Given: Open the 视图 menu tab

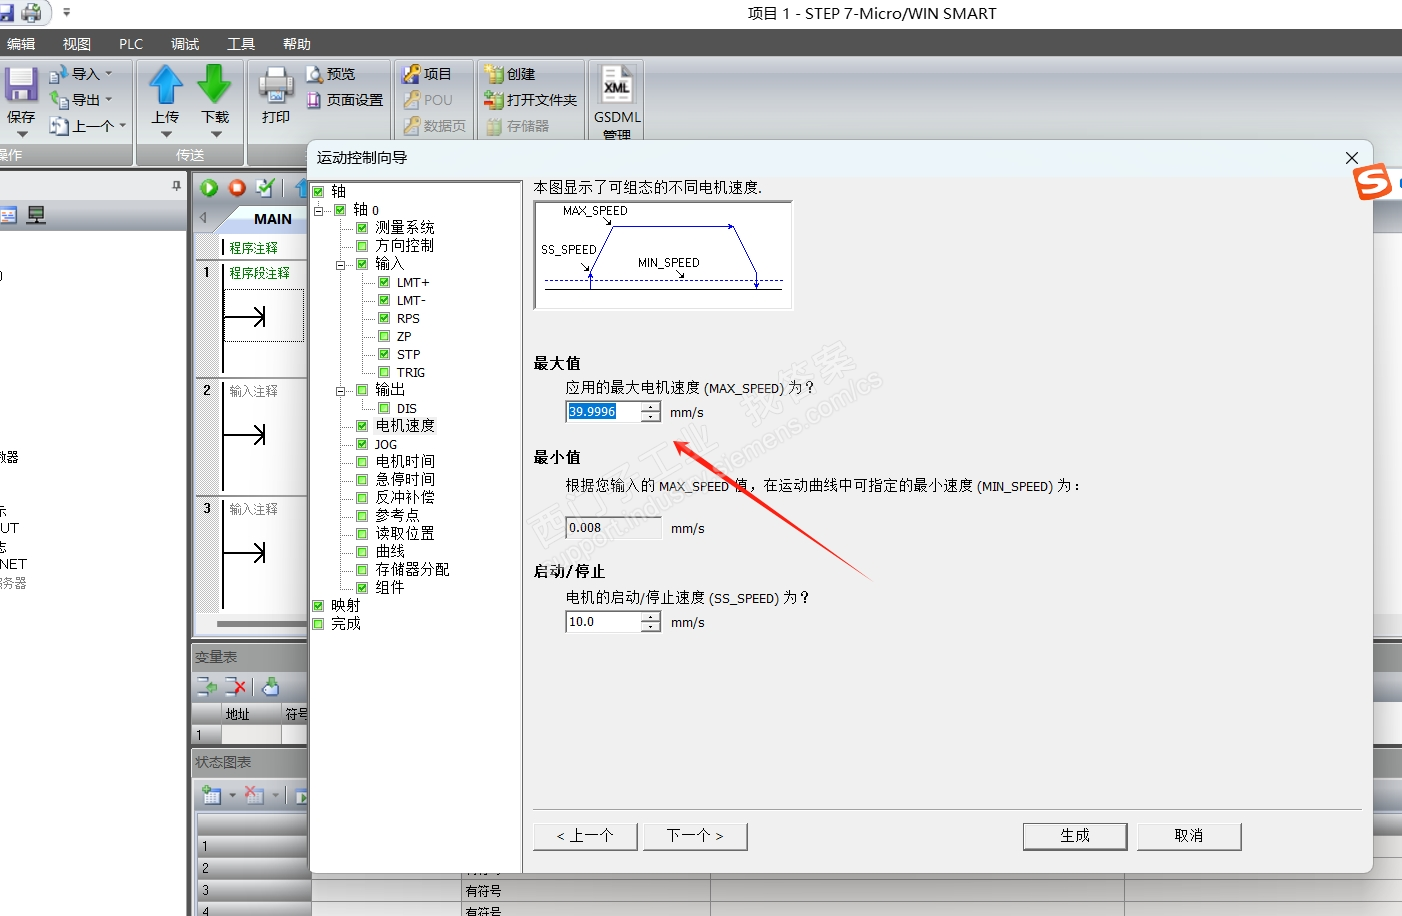Looking at the screenshot, I should click(77, 44).
